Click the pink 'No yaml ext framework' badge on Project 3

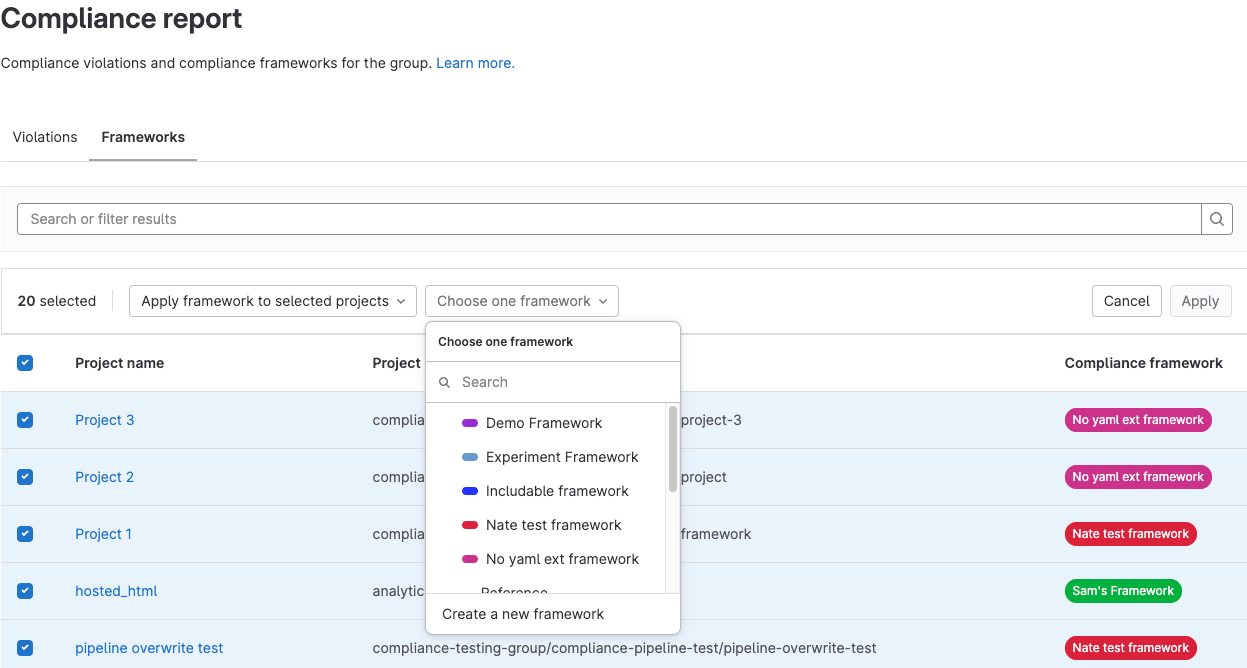pos(1137,420)
